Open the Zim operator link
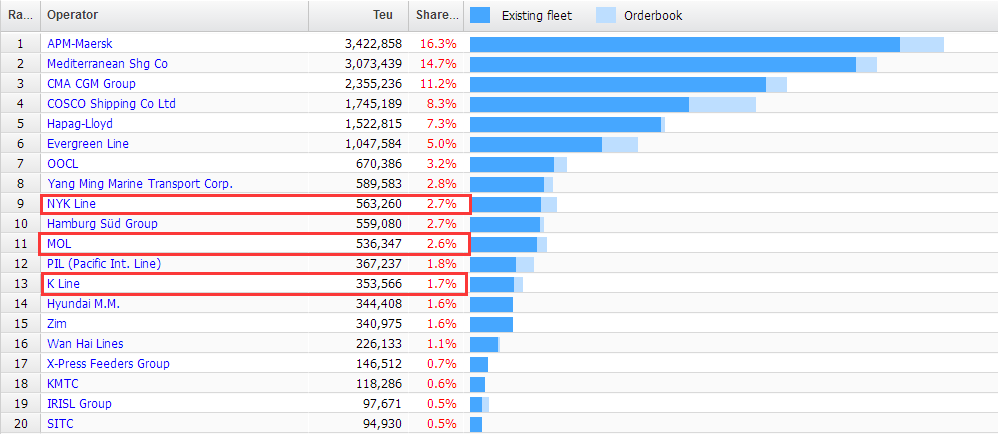 click(x=57, y=324)
